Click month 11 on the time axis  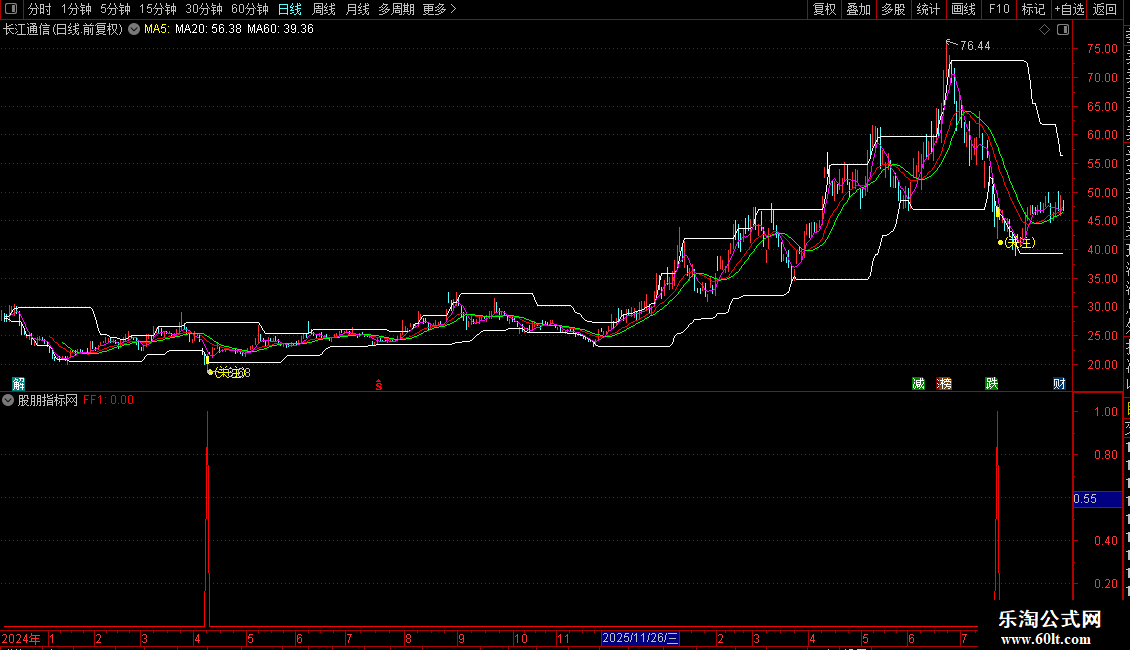coord(563,638)
